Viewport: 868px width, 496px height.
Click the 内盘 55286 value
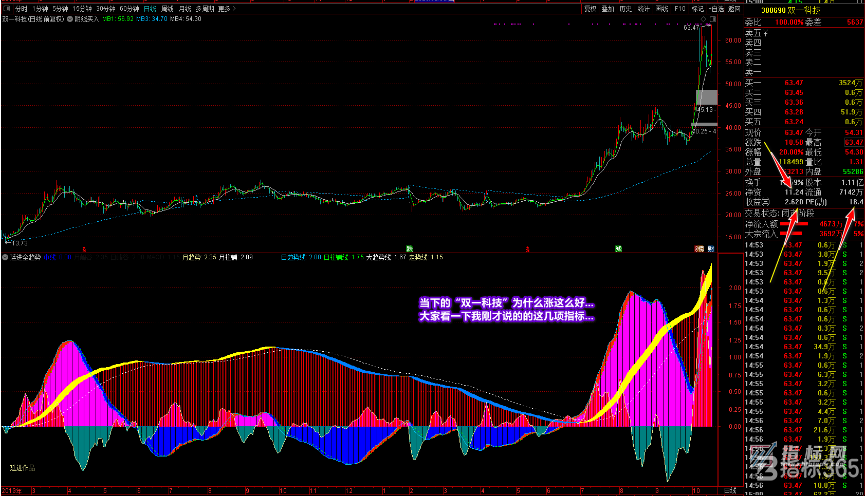click(x=851, y=172)
